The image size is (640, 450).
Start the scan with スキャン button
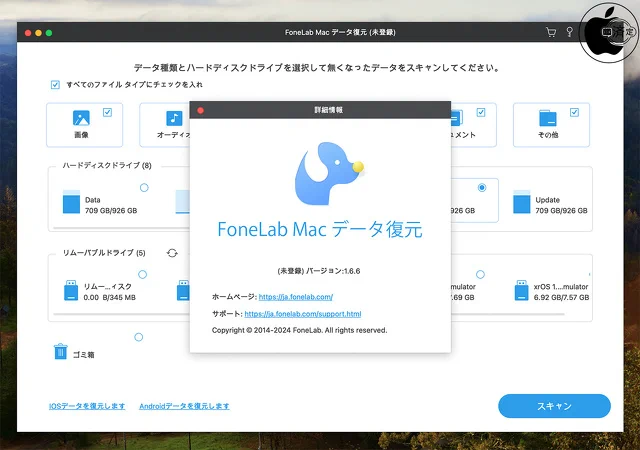554,406
